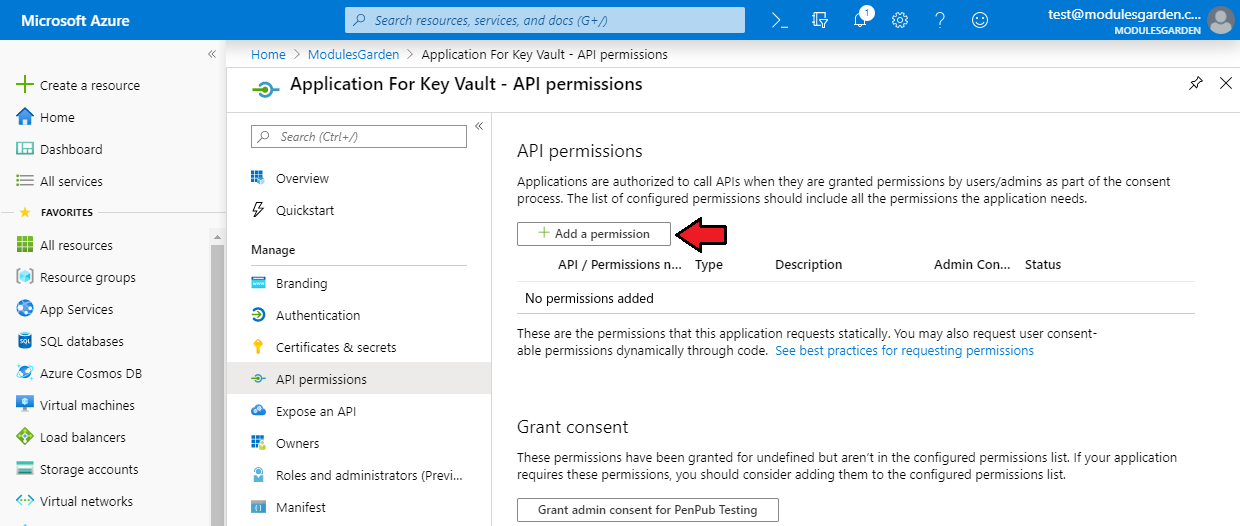
Task: Click the Admin Consent column header
Action: point(972,265)
